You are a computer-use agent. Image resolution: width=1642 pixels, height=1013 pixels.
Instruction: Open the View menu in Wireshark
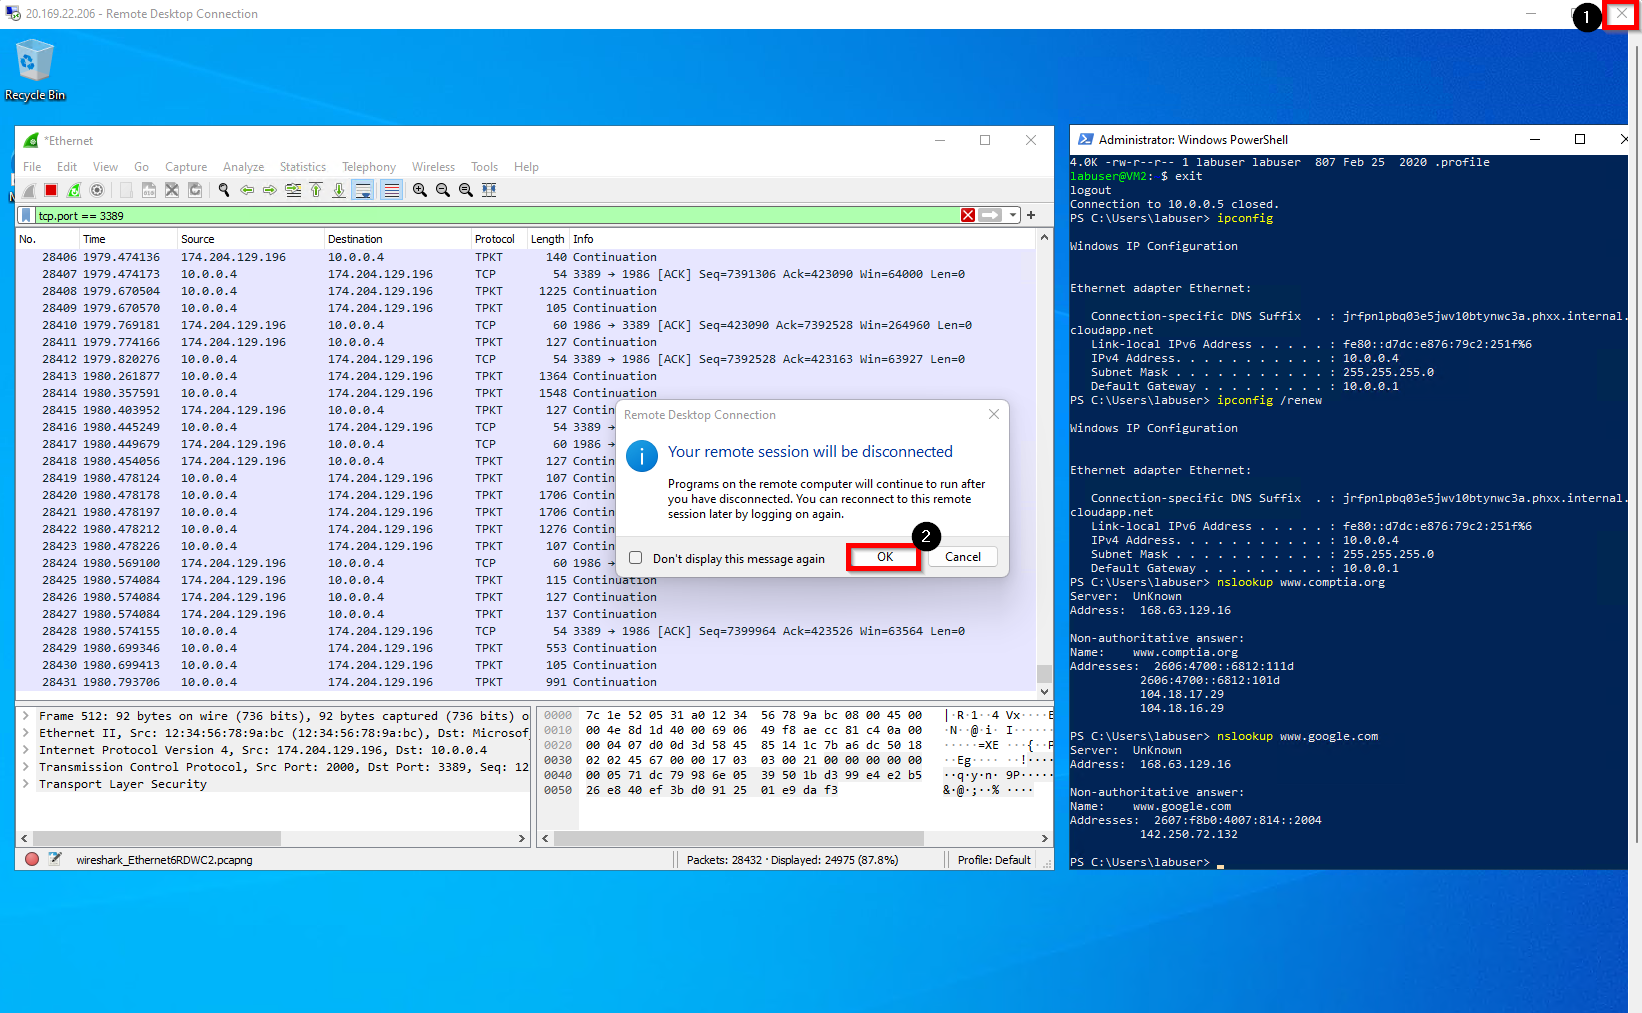click(x=105, y=167)
